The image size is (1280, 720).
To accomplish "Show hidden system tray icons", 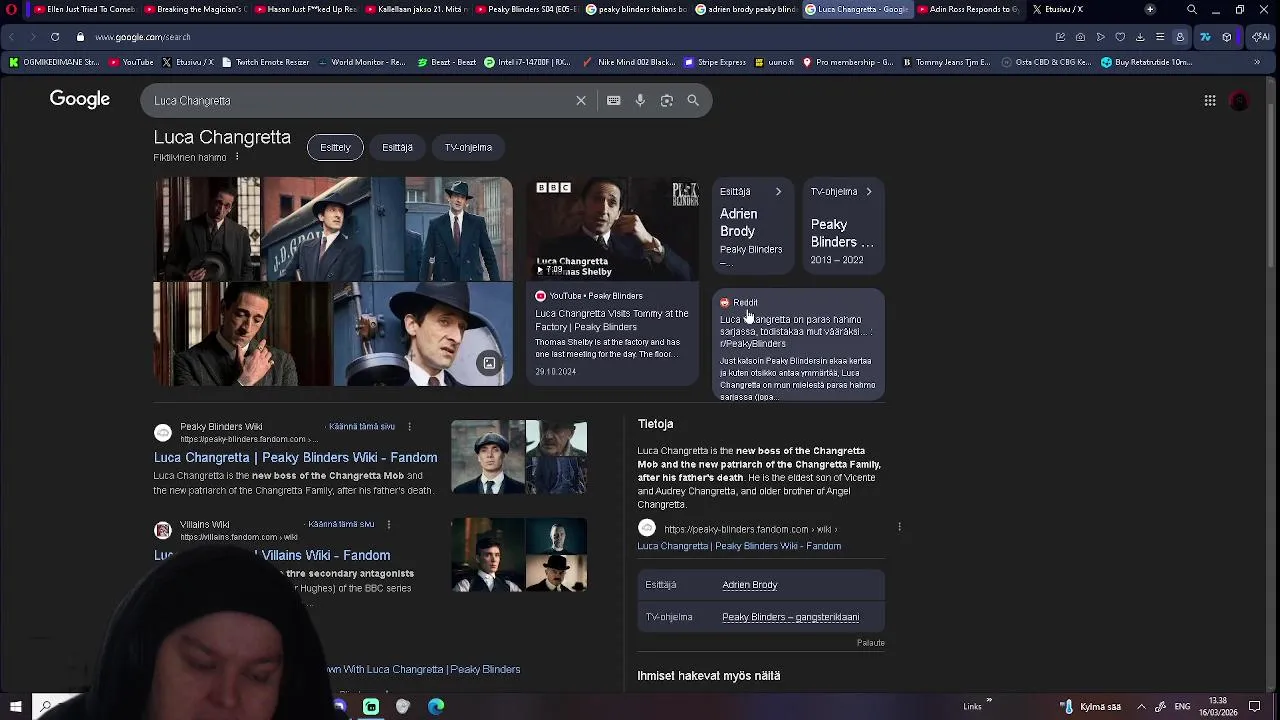I will tap(1141, 706).
